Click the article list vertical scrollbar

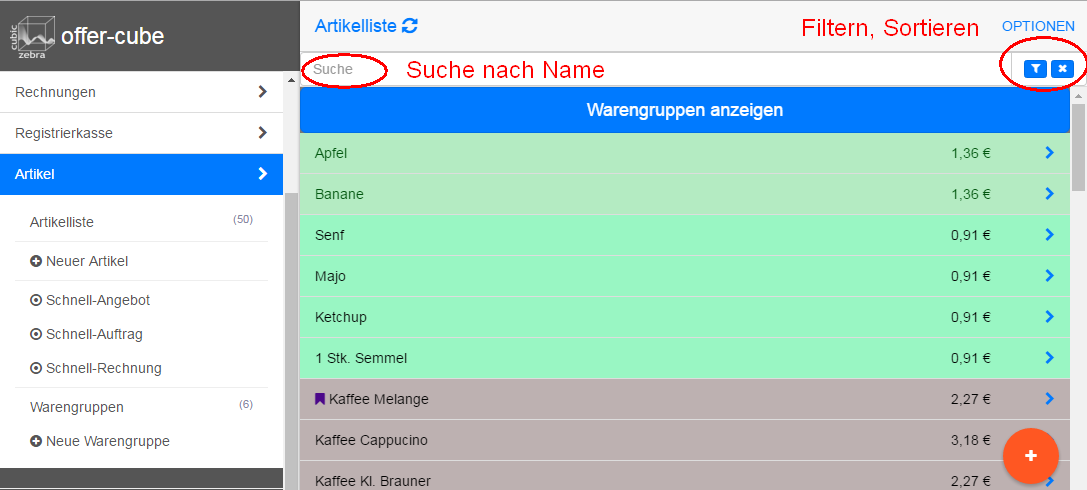tap(1078, 160)
